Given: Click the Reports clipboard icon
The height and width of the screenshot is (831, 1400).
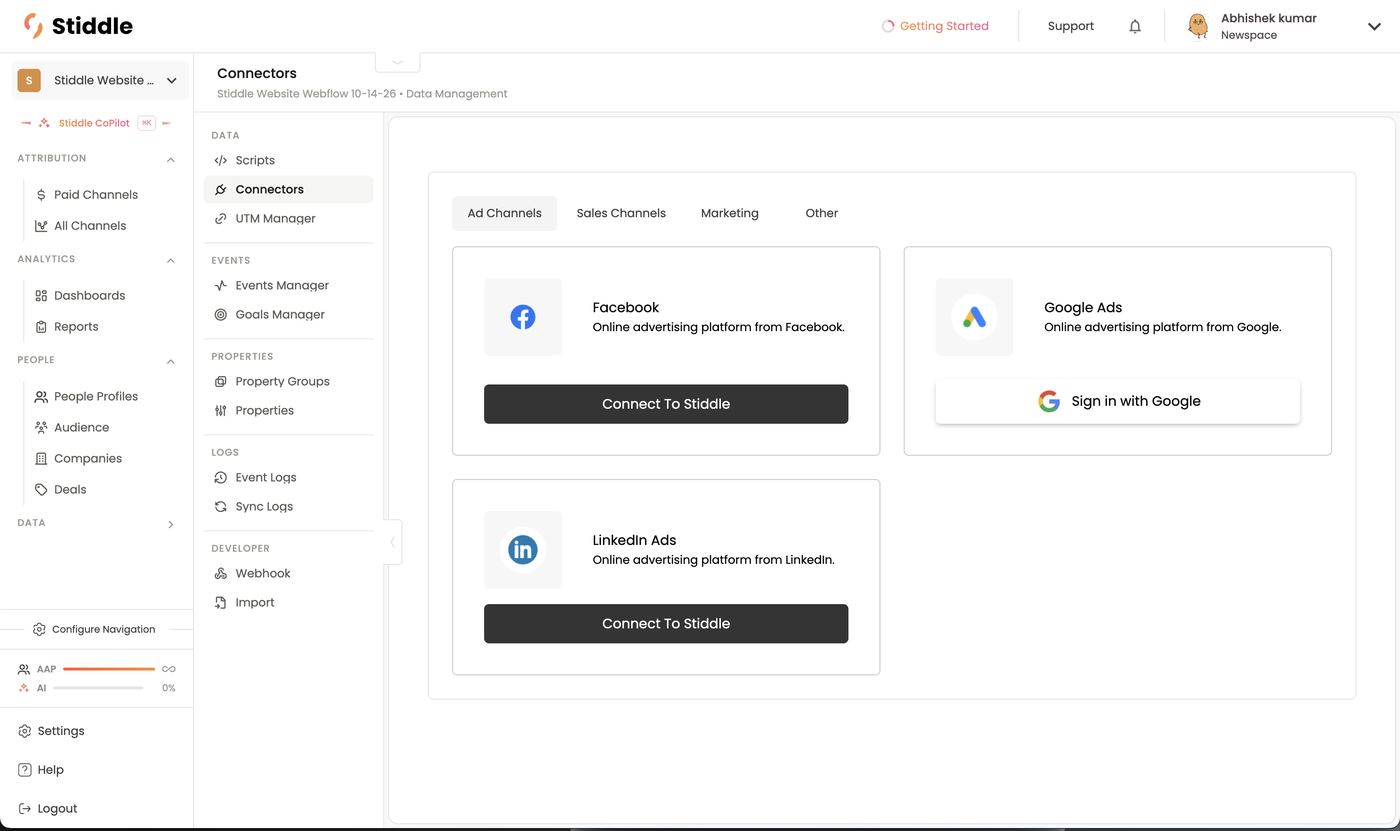Looking at the screenshot, I should pyautogui.click(x=41, y=327).
